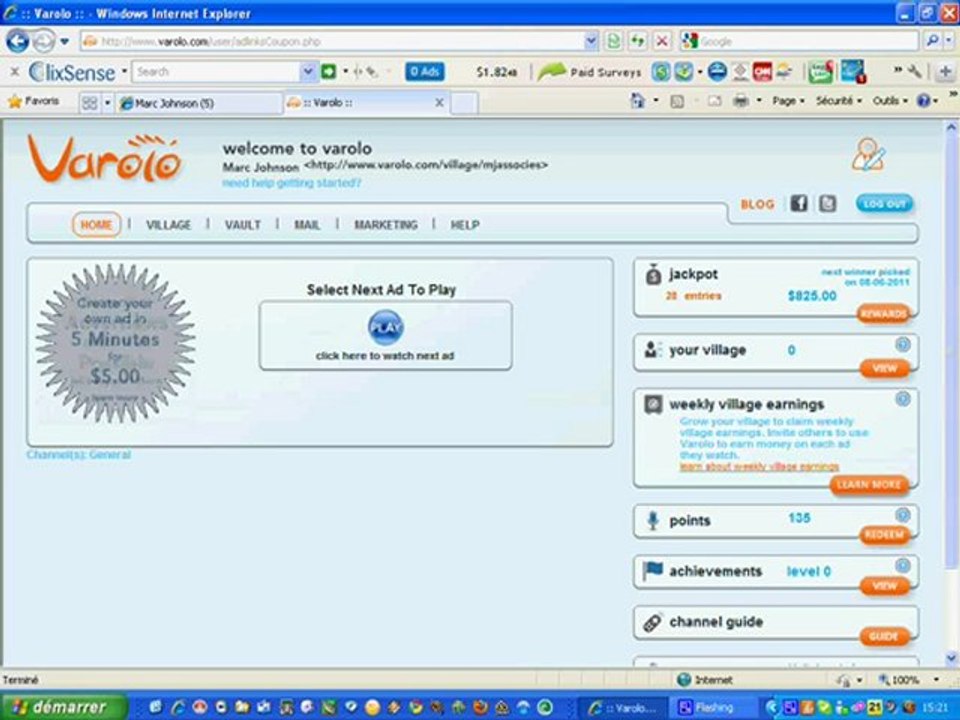Screen dimensions: 960x720
Task: Click the blue PLAY ad button
Action: 385,328
